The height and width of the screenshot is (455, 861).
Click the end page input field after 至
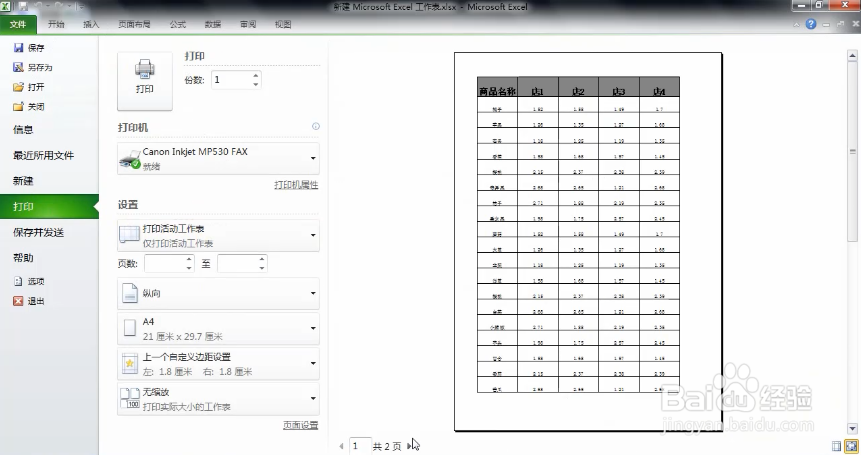pyautogui.click(x=238, y=263)
